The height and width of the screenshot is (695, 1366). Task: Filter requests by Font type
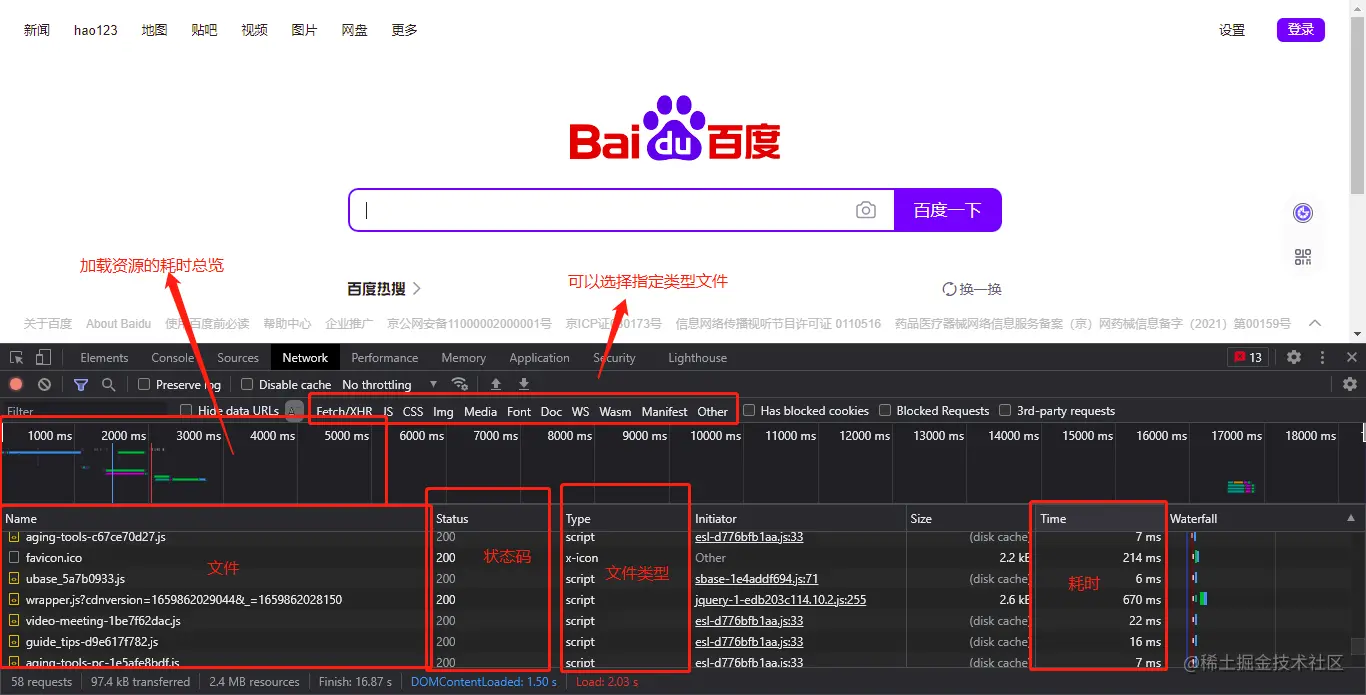519,411
